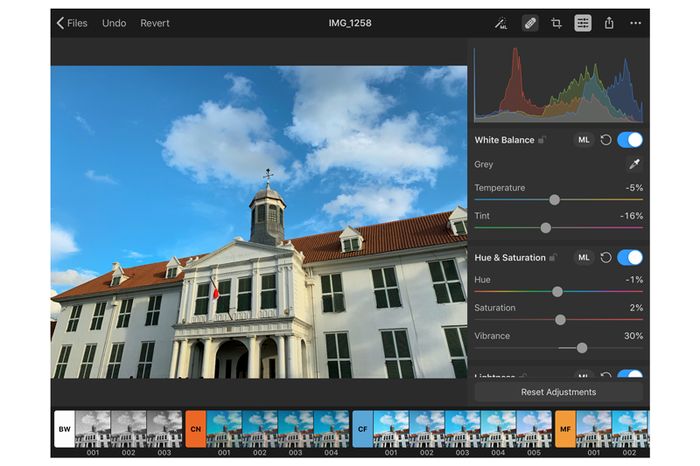The width and height of the screenshot is (700, 466).
Task: Apply BW preset 001 thumbnail
Action: click(93, 429)
